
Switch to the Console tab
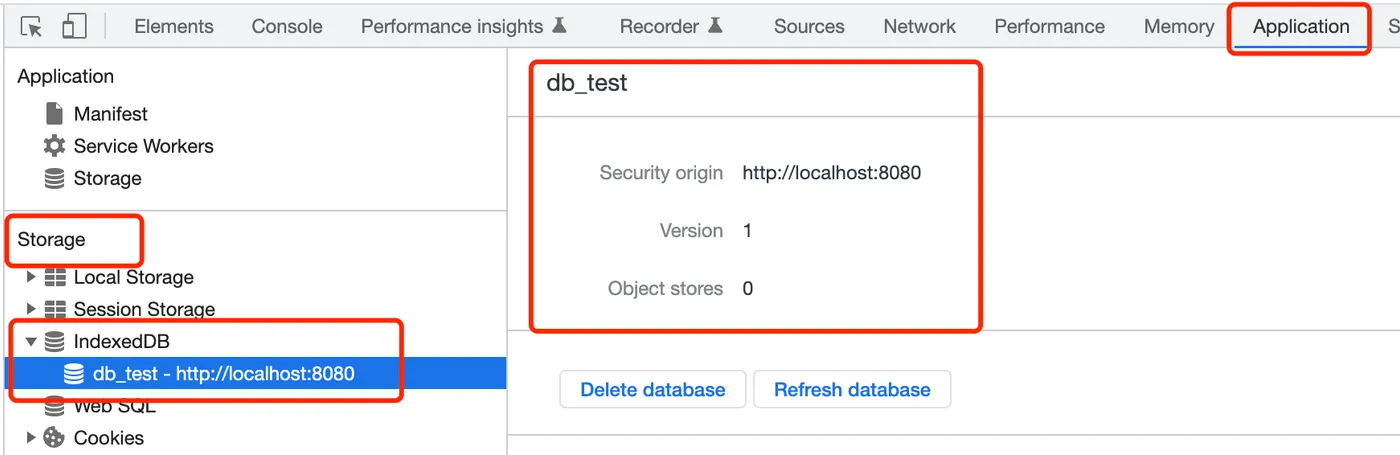[286, 27]
